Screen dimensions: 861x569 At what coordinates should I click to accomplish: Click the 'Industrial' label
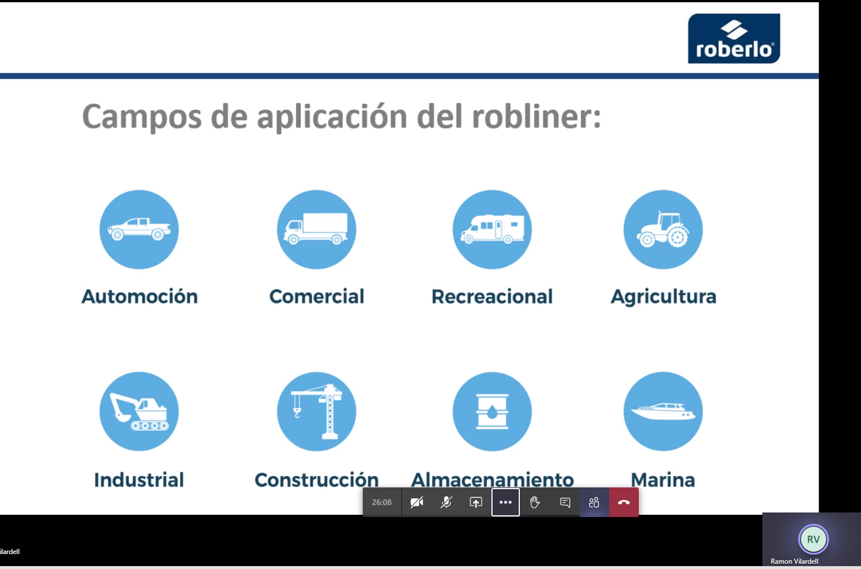139,479
